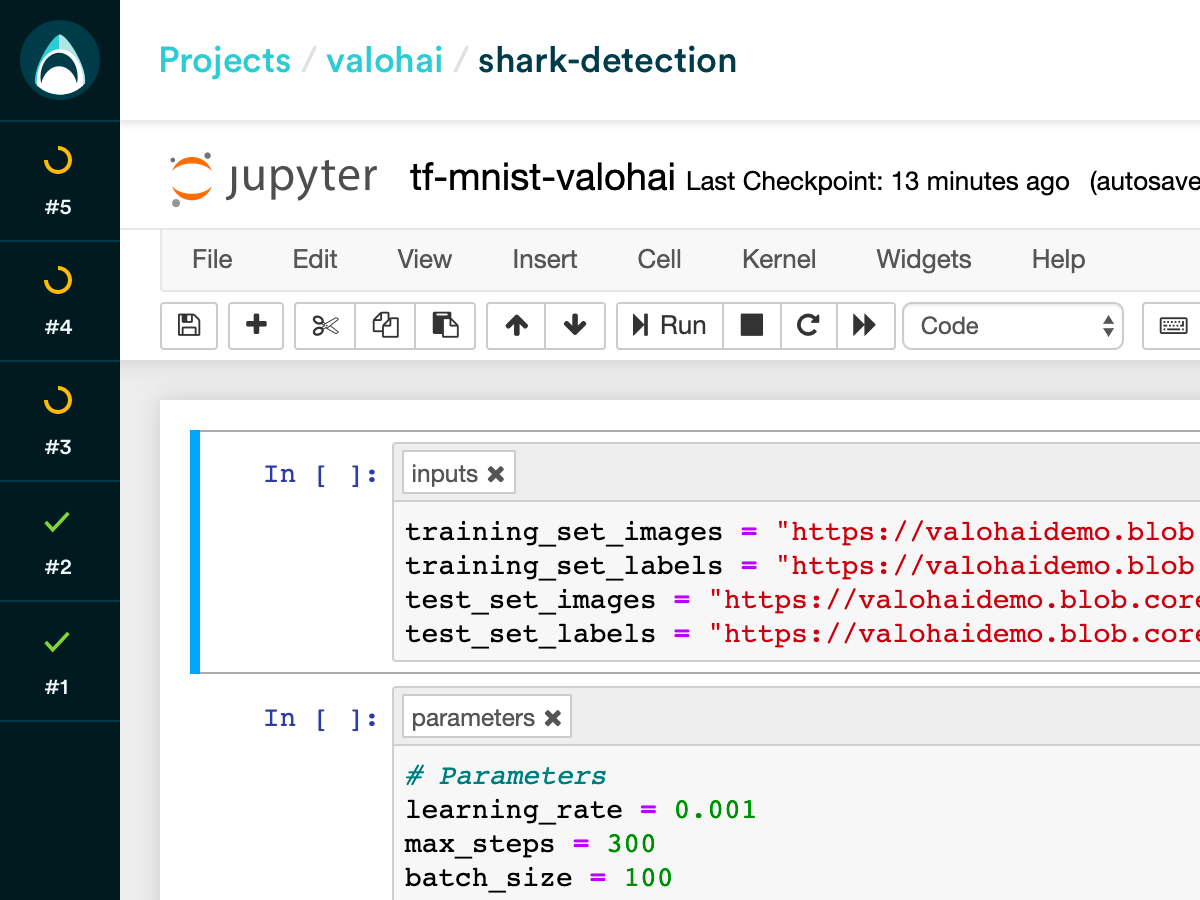Open the Edit menu
This screenshot has height=900, width=1200.
[x=315, y=259]
